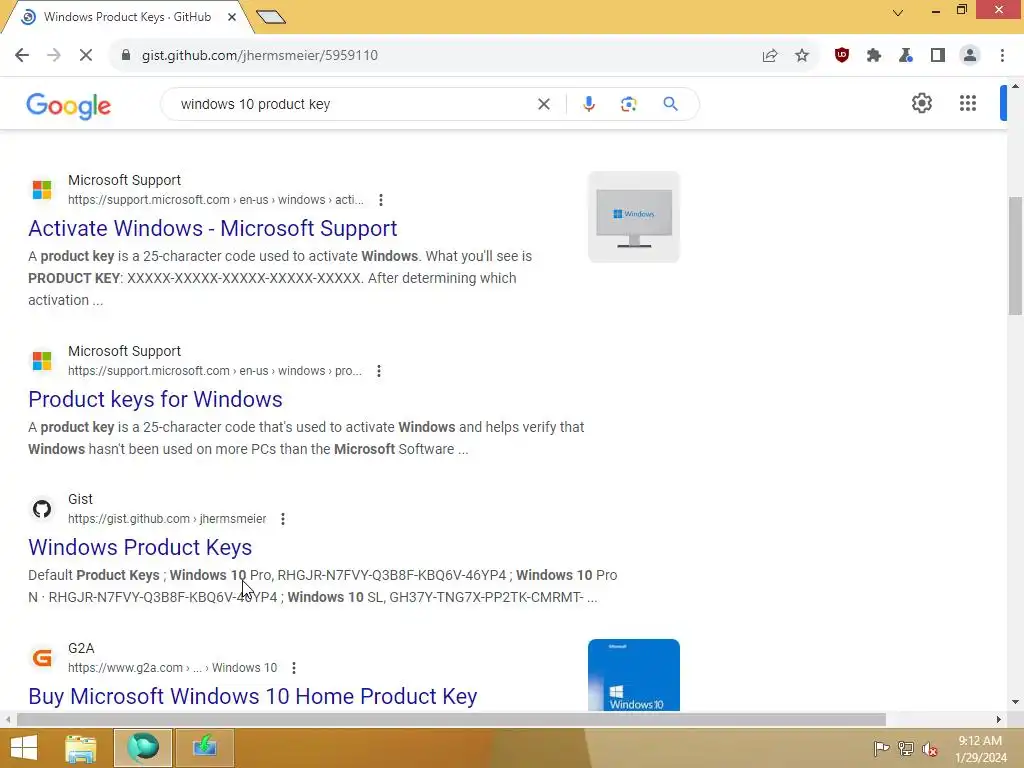Open Action Center flag icon

(x=881, y=748)
